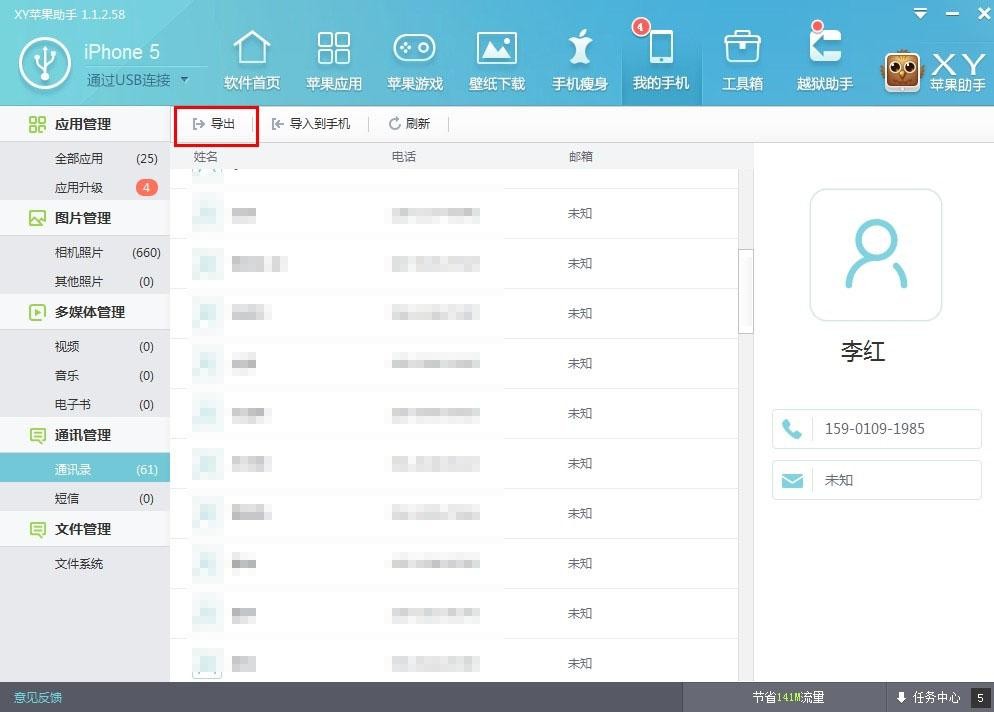Click the 节省141M流量 status text
The height and width of the screenshot is (712, 994).
(x=789, y=697)
